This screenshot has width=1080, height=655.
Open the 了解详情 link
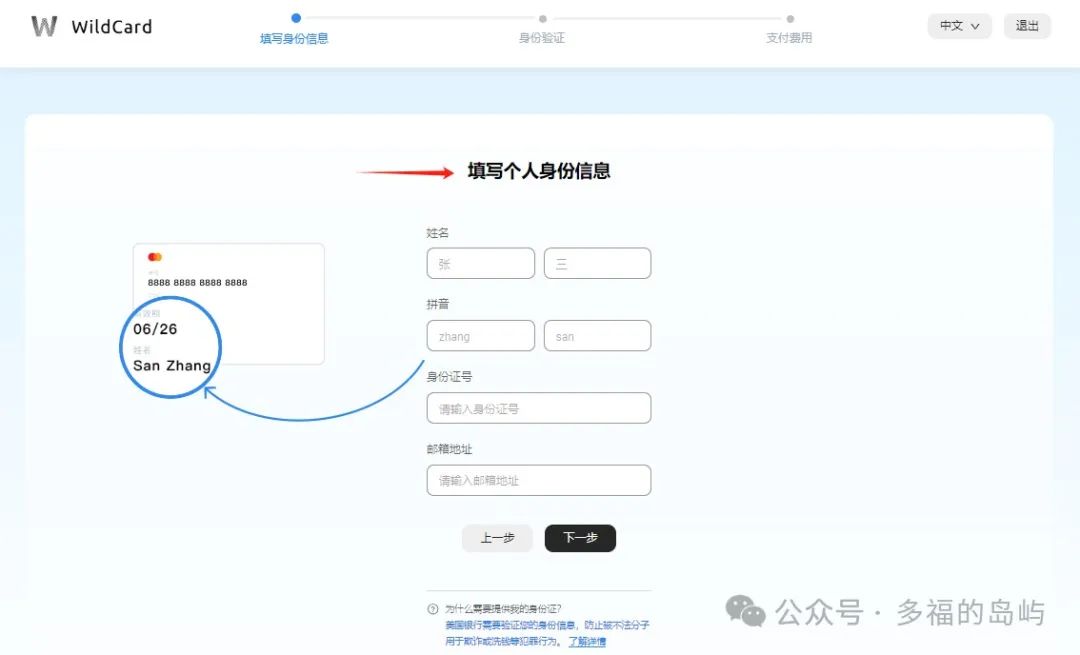(587, 641)
